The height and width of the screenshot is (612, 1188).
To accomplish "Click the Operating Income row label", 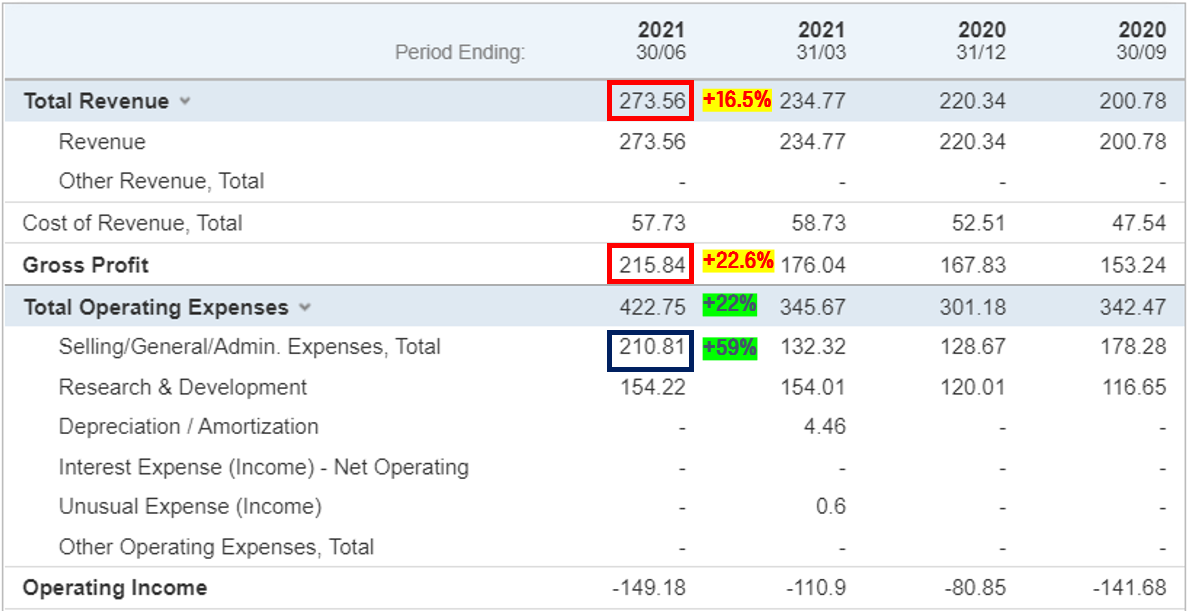I will (x=115, y=588).
